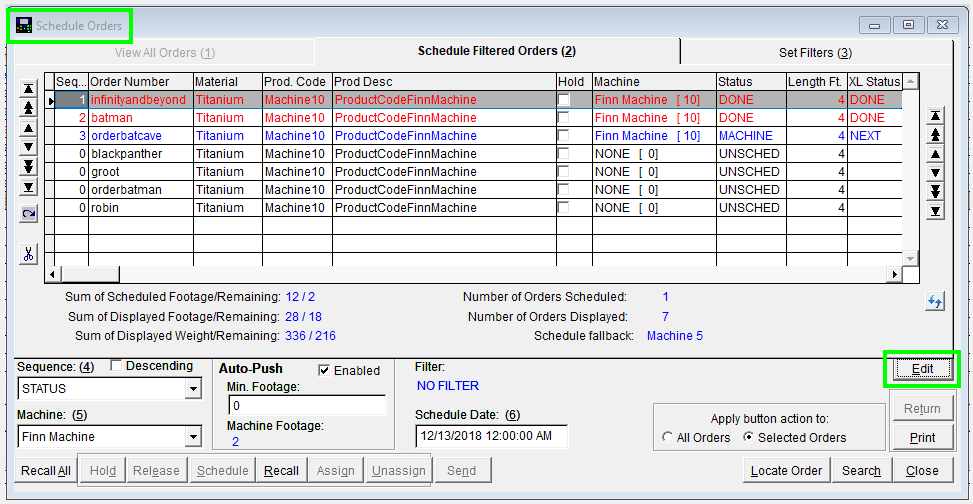This screenshot has width=973, height=504.
Task: Check the Descending sequence checkbox
Action: [x=115, y=366]
